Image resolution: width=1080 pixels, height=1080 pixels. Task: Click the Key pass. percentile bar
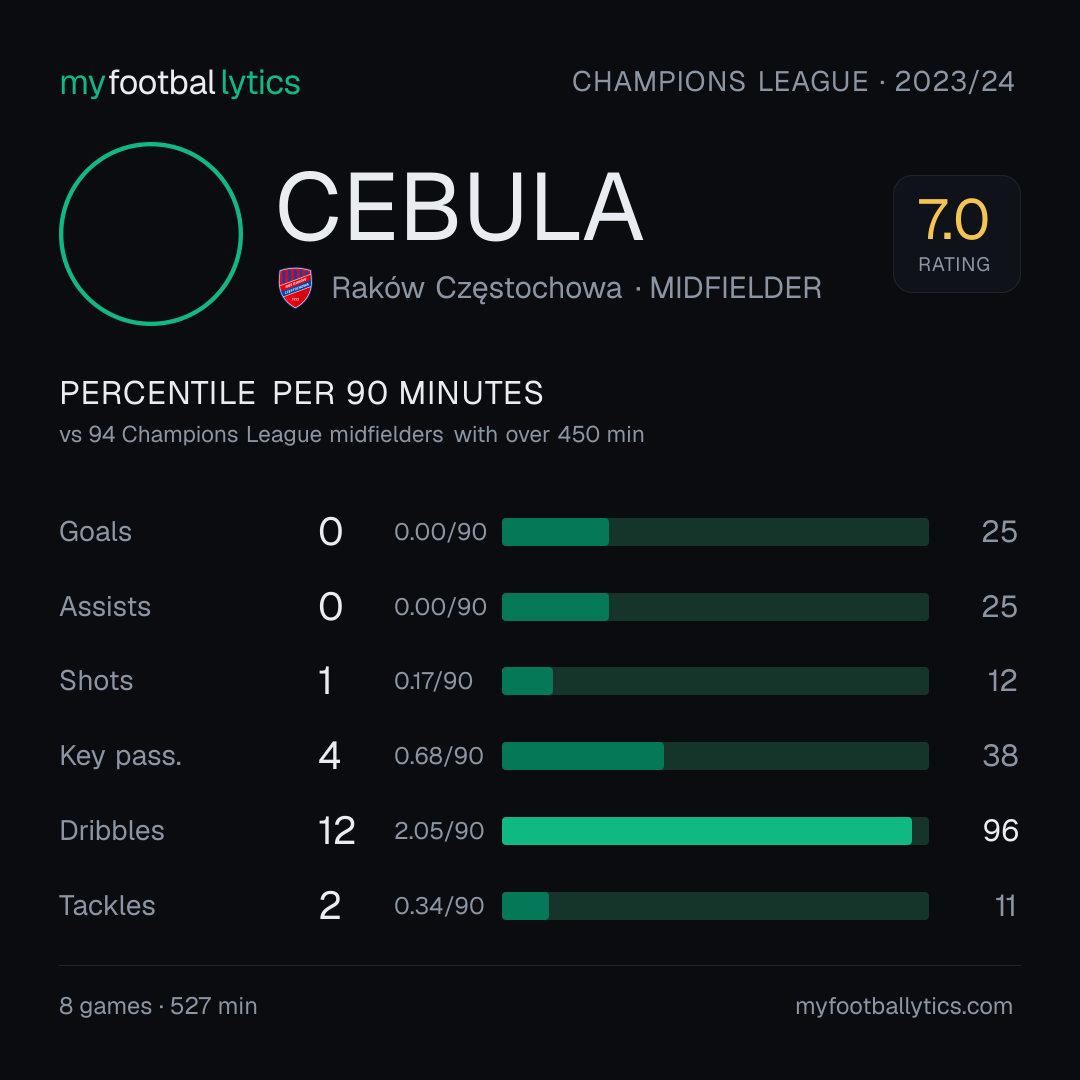715,756
